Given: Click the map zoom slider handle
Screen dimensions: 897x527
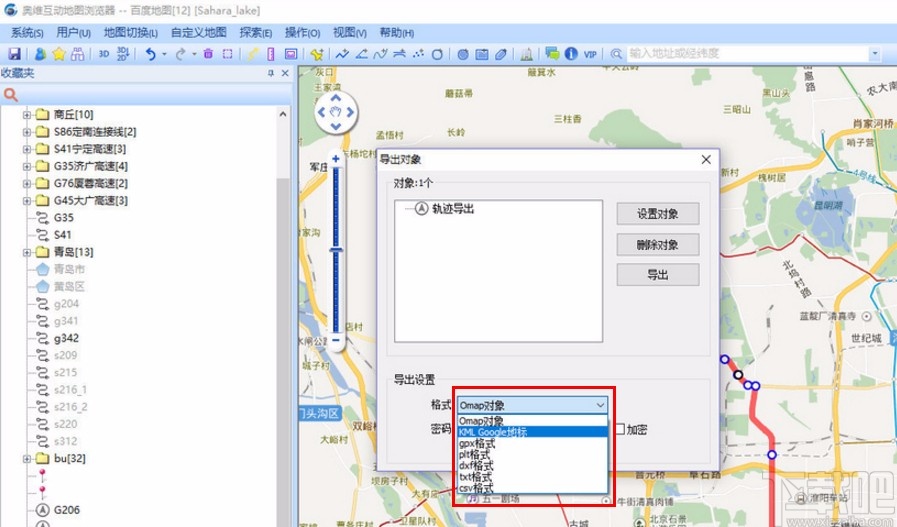Looking at the screenshot, I should pyautogui.click(x=336, y=250).
